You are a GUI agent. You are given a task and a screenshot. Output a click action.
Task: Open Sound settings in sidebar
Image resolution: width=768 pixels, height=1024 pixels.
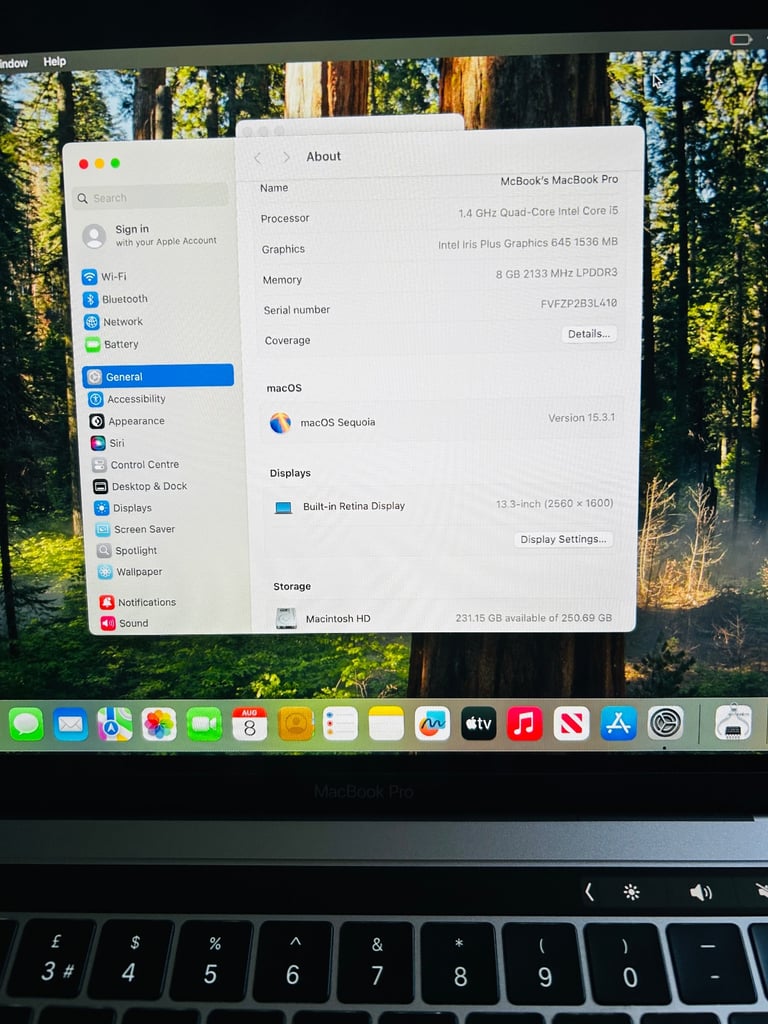pyautogui.click(x=124, y=623)
